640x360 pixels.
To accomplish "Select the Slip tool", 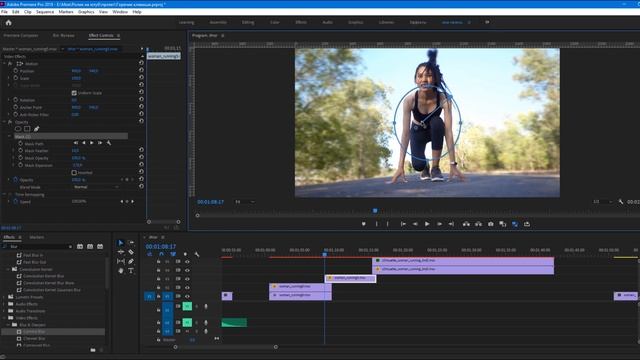I will pyautogui.click(x=121, y=261).
